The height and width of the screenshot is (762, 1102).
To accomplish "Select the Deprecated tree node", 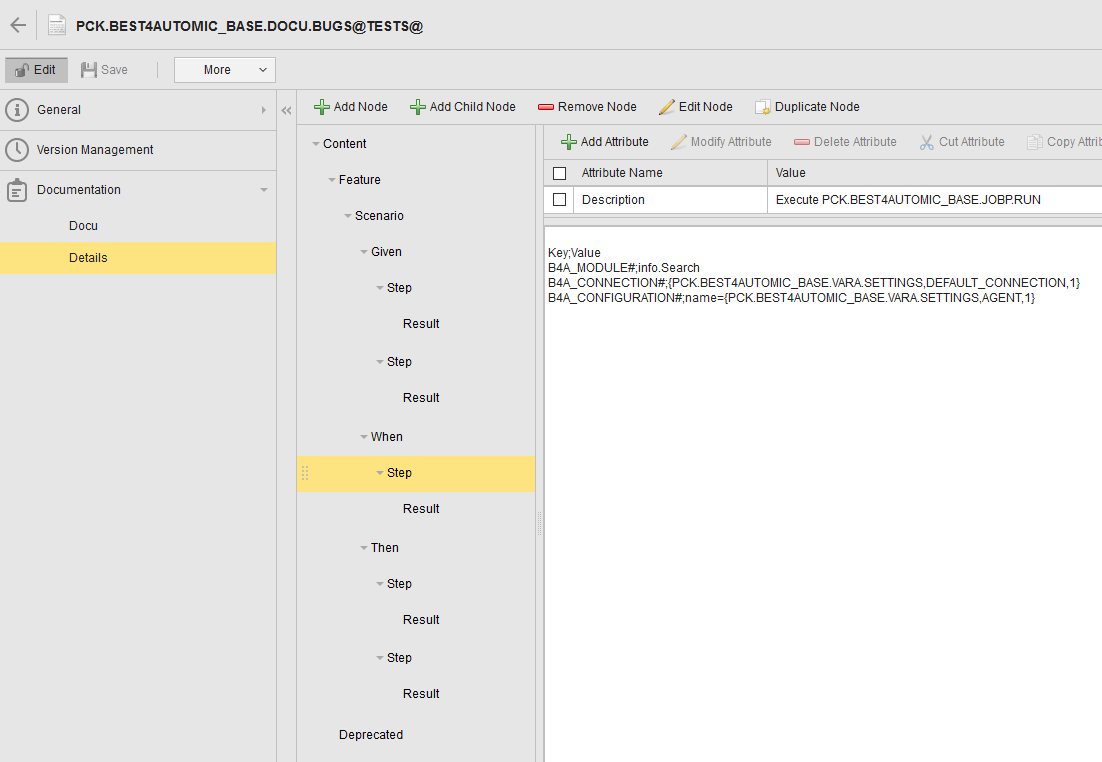I will pyautogui.click(x=371, y=735).
